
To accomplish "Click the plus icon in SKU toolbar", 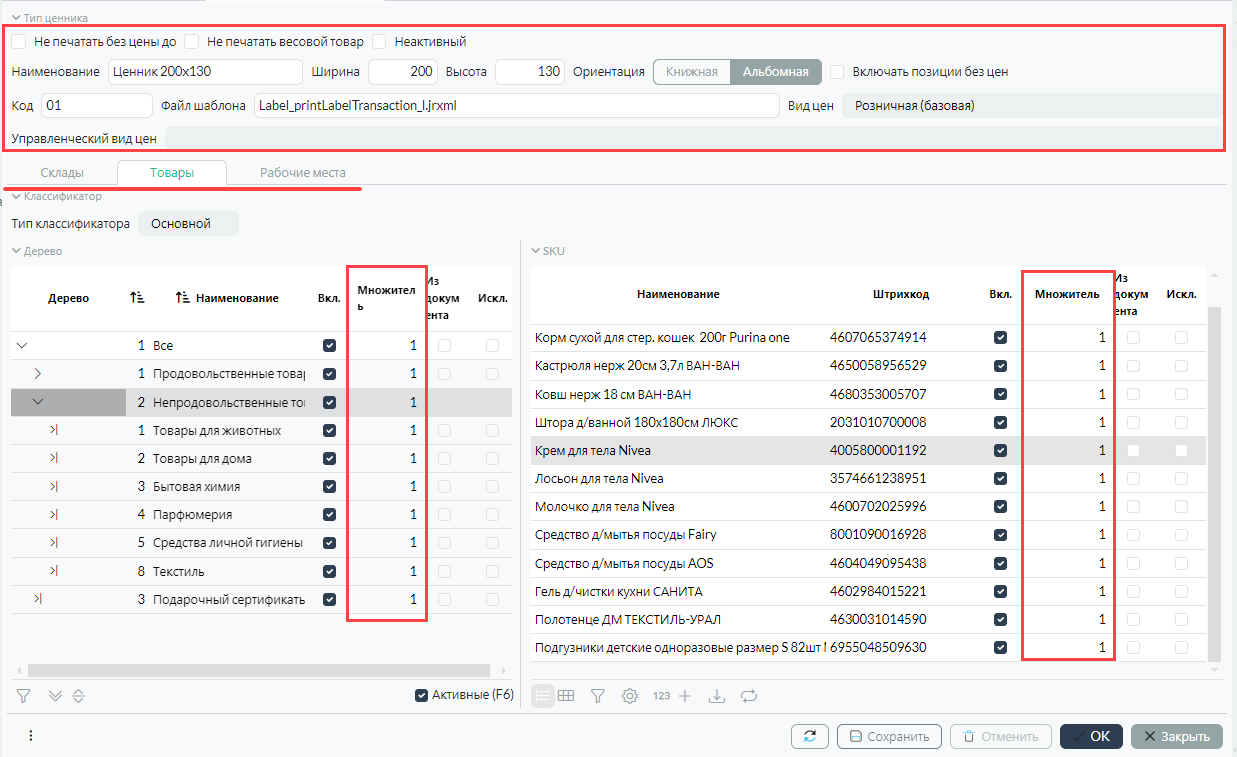I will (x=685, y=696).
